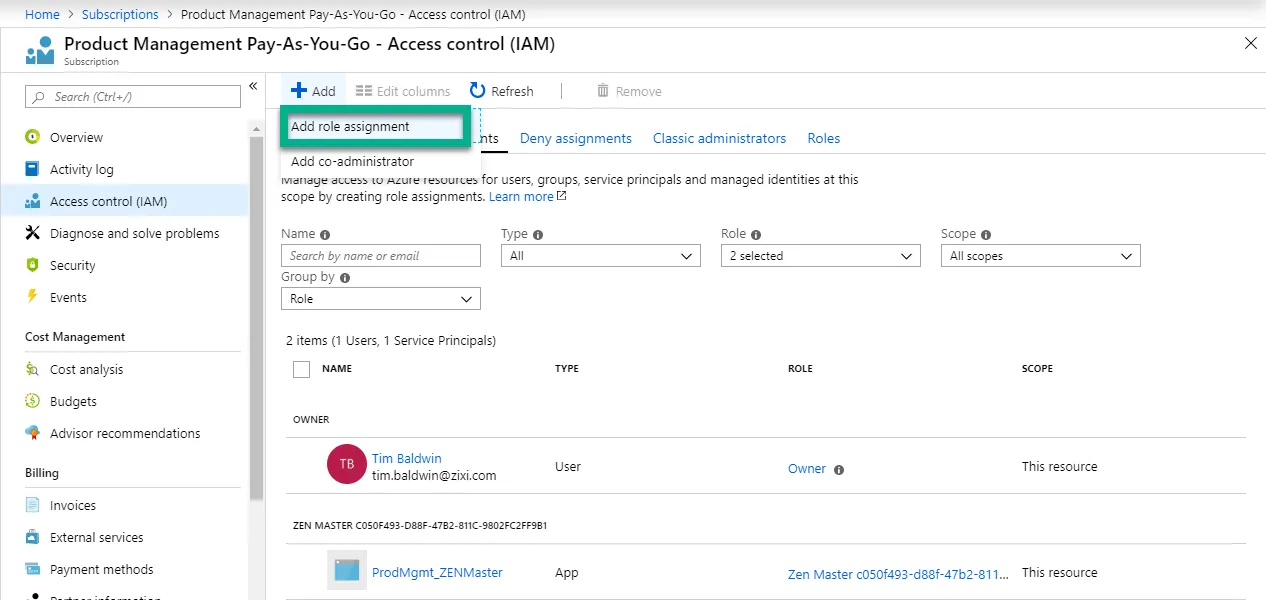Click the tim.baldwin@zixi.com email text
The width and height of the screenshot is (1266, 600).
[x=434, y=475]
